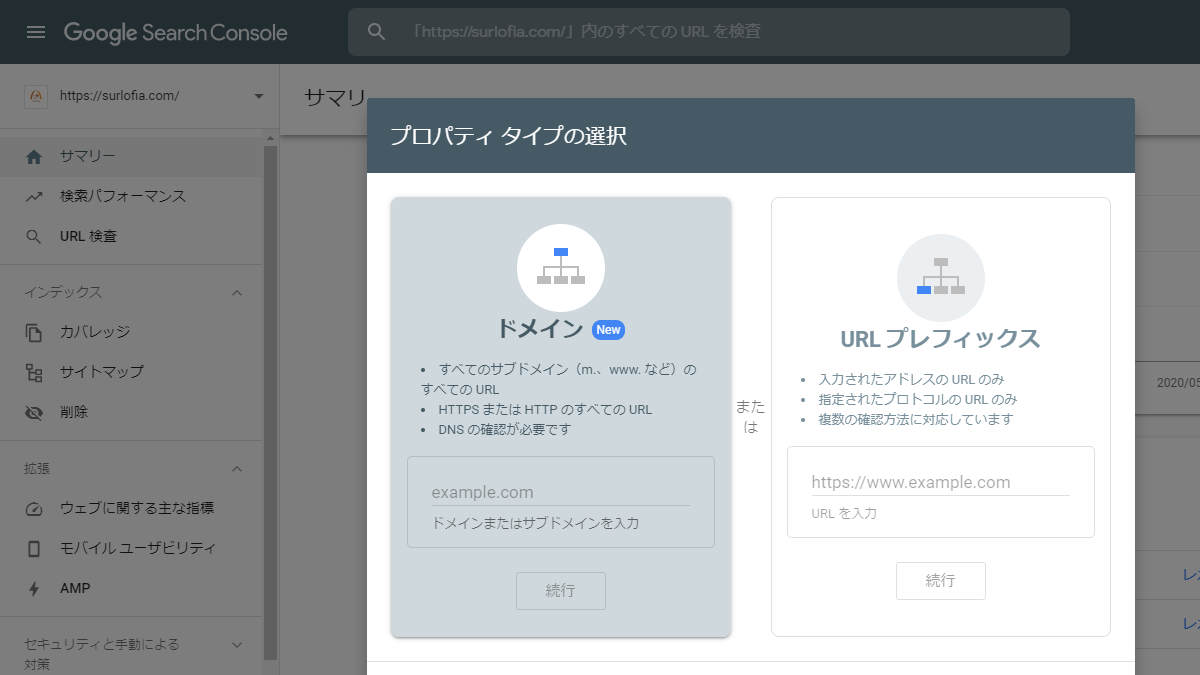The height and width of the screenshot is (675, 1200).
Task: Collapse the 拡張 section
Action: pos(237,469)
